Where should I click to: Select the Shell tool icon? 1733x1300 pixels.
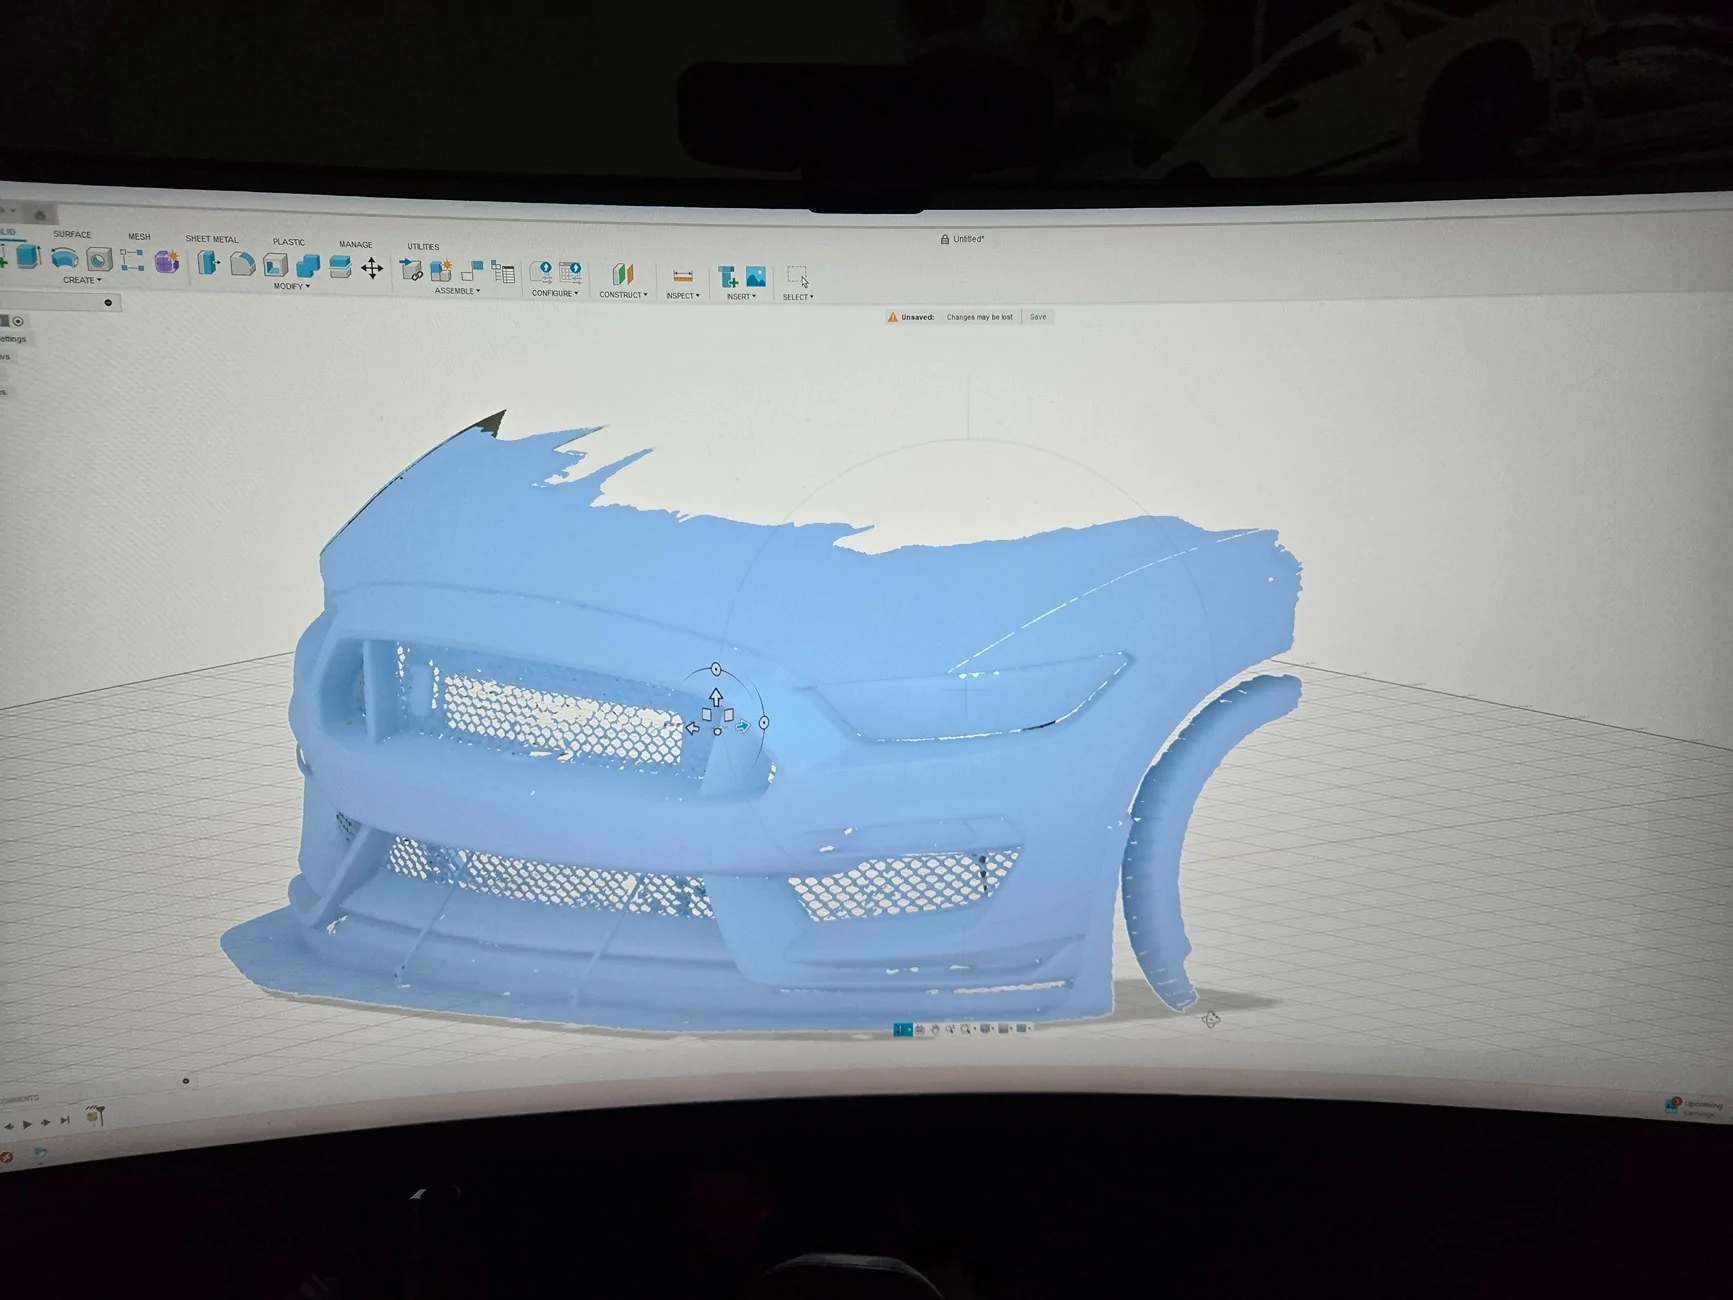point(275,264)
